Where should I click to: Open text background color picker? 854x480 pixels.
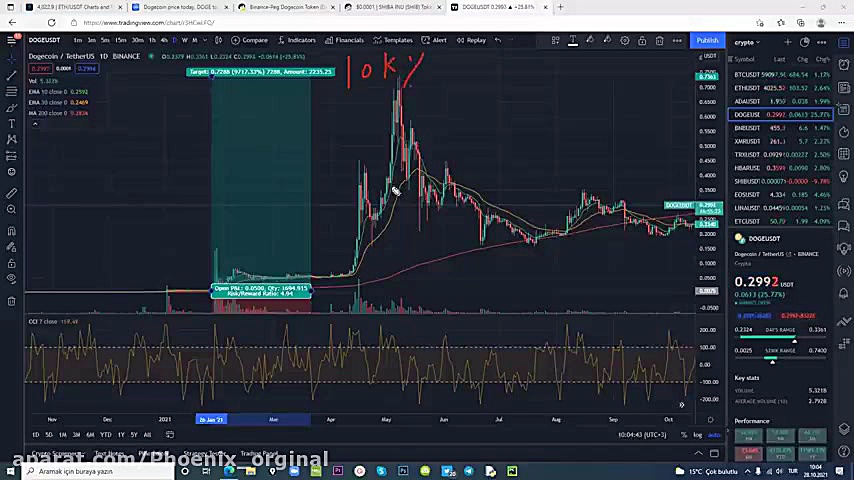pyautogui.click(x=590, y=40)
